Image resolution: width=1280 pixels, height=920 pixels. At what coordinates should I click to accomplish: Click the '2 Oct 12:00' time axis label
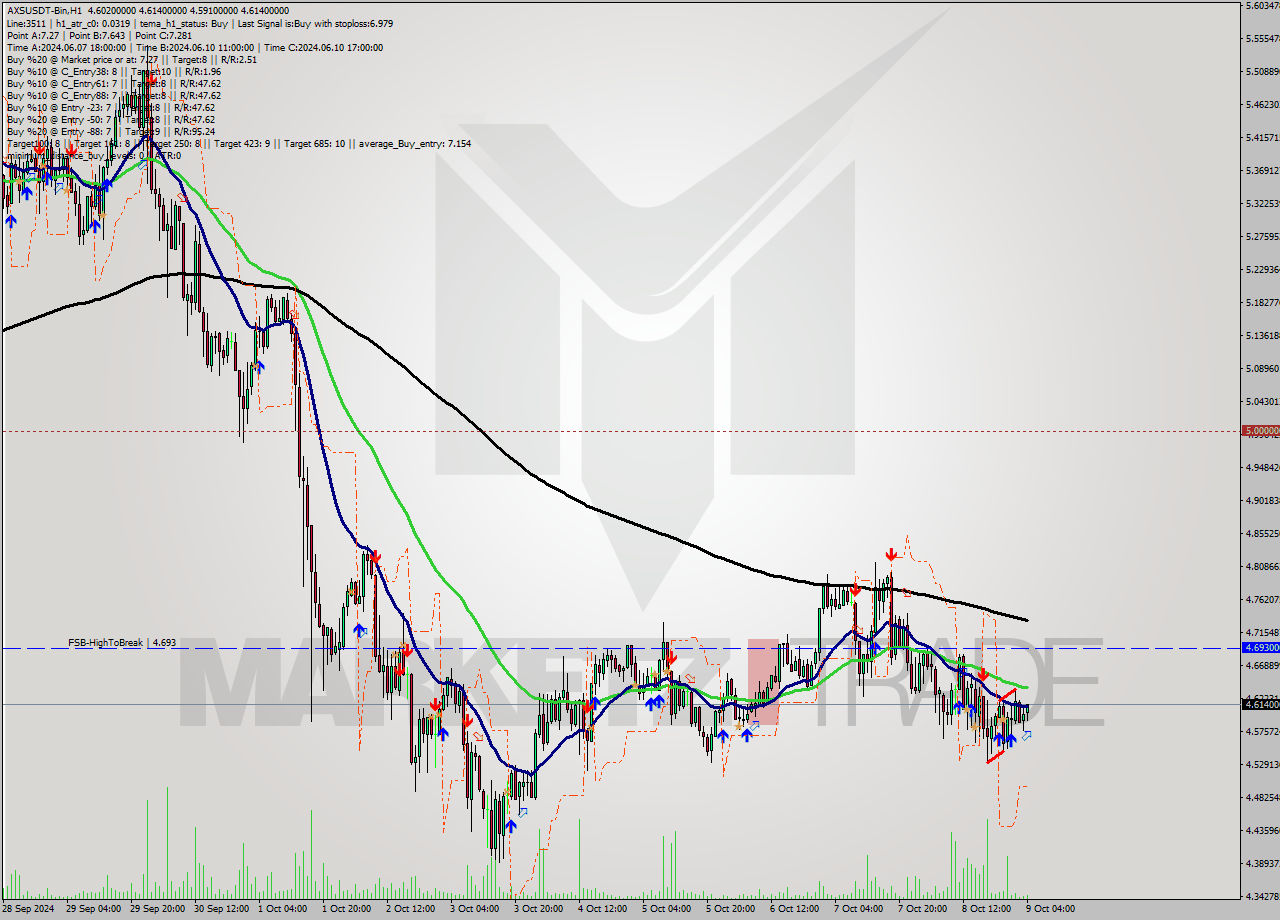411,909
